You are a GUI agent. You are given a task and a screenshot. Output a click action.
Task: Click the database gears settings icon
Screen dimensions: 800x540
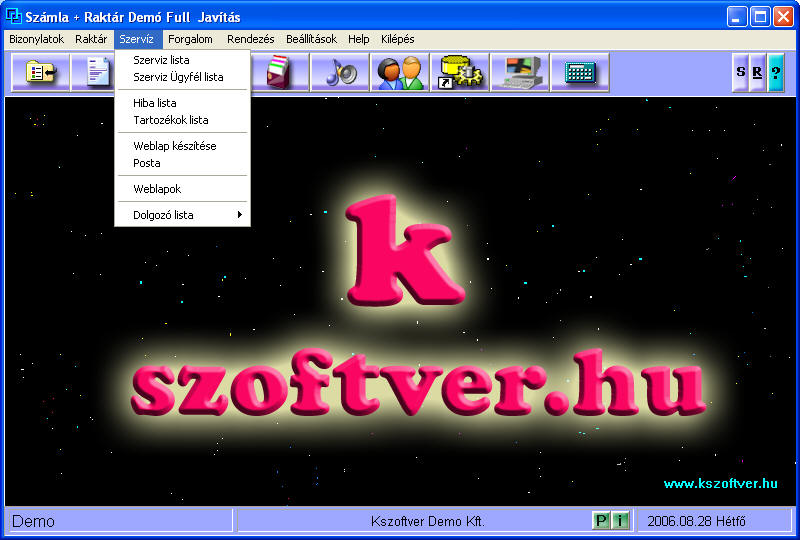460,72
